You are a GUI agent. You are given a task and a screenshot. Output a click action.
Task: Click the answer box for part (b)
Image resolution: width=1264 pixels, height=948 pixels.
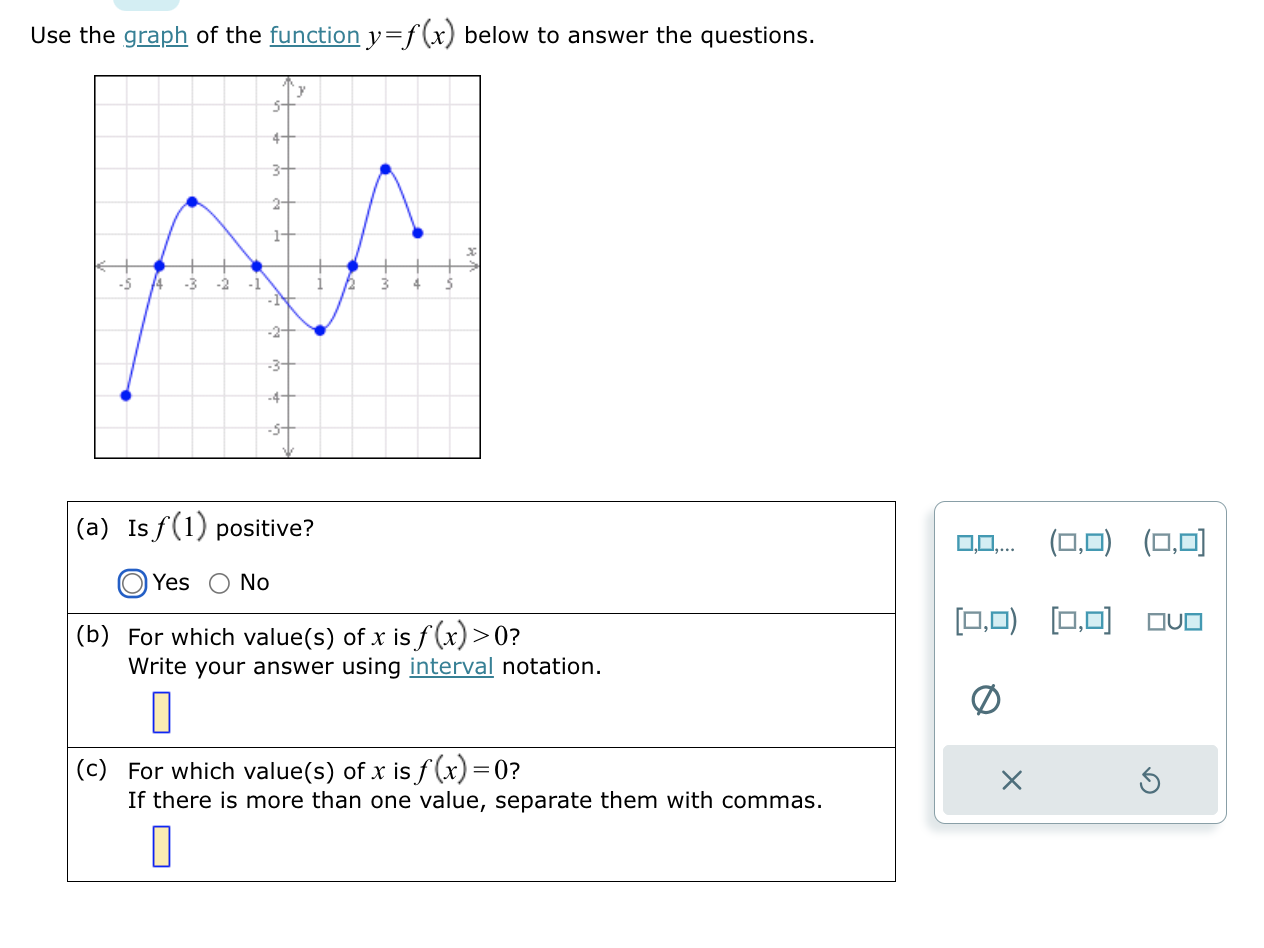point(162,712)
